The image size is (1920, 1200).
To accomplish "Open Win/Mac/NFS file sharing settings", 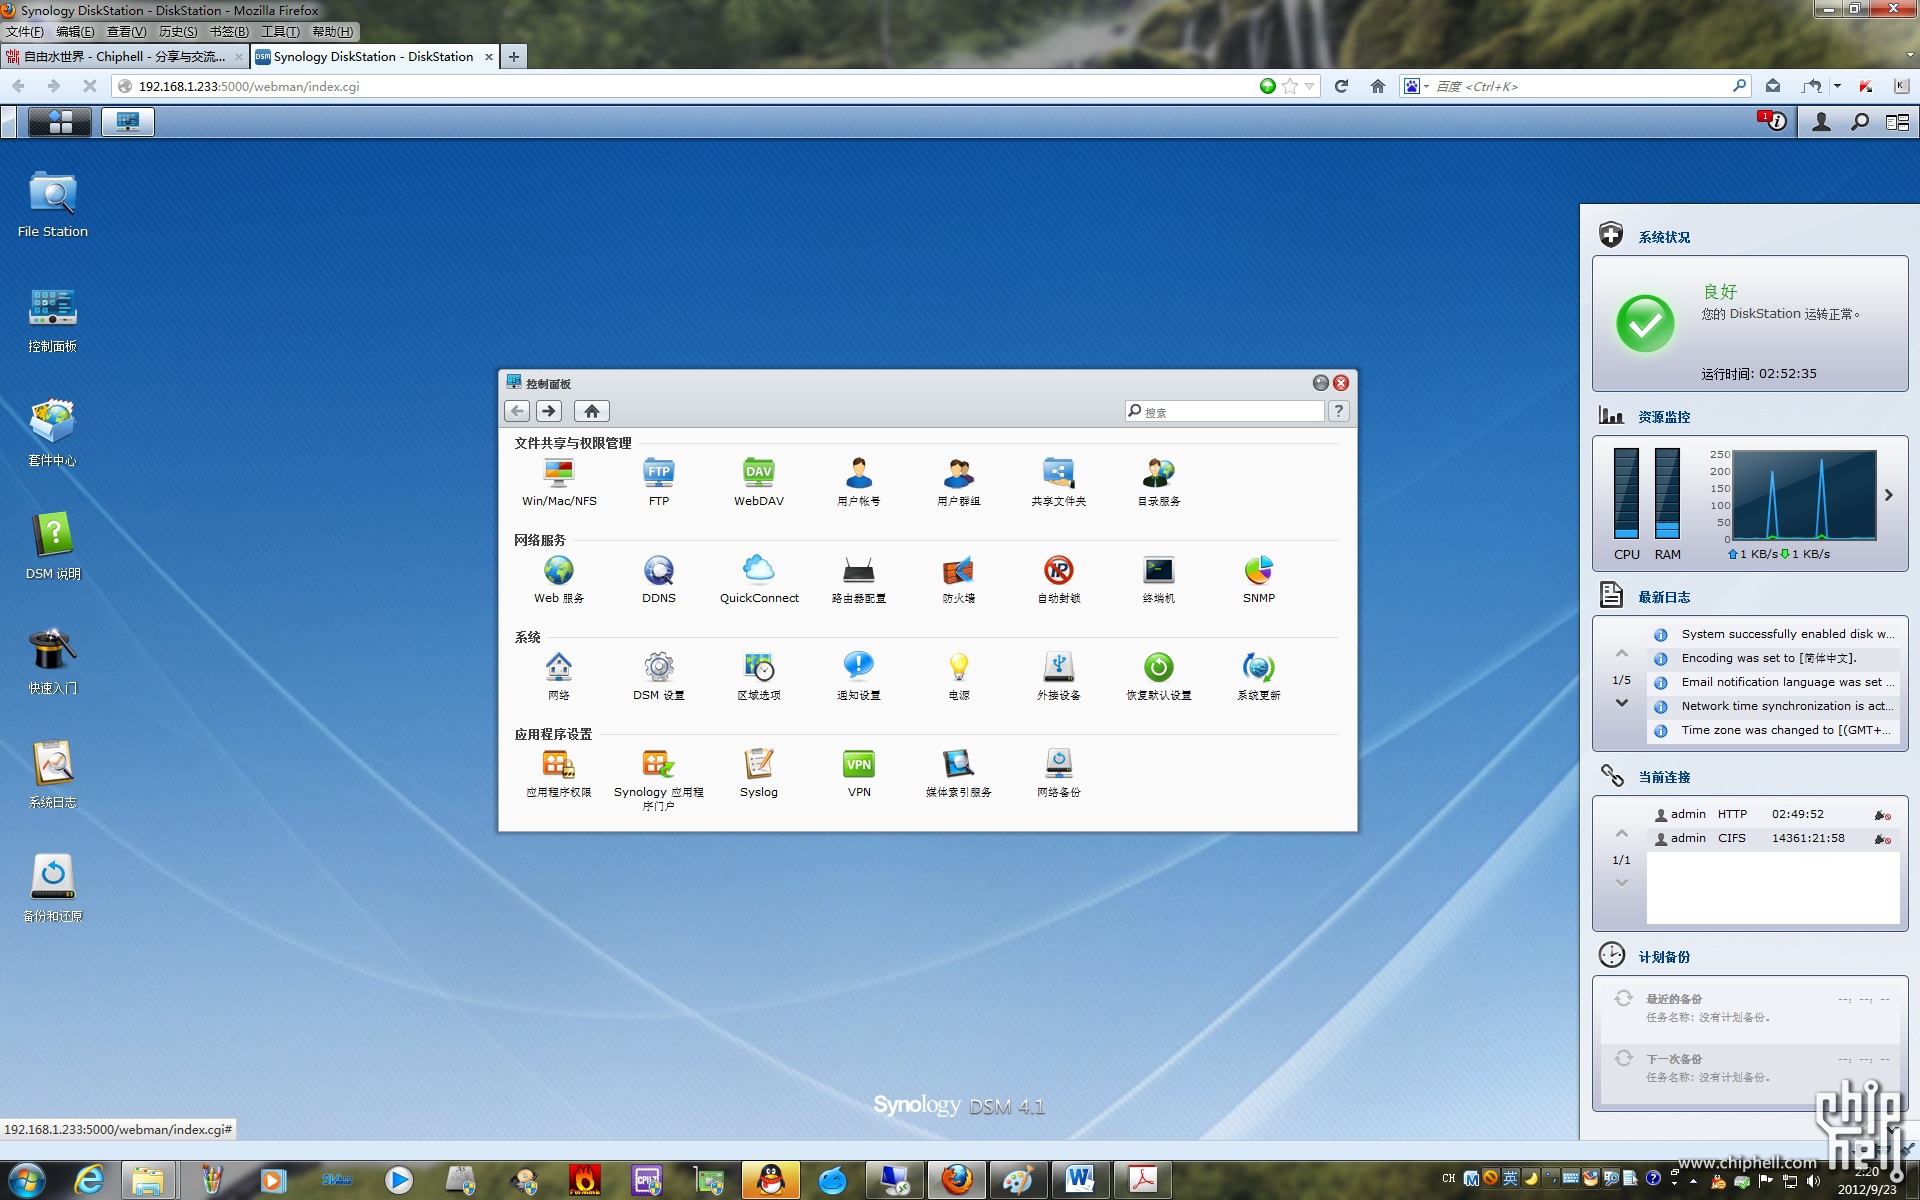I will click(559, 482).
